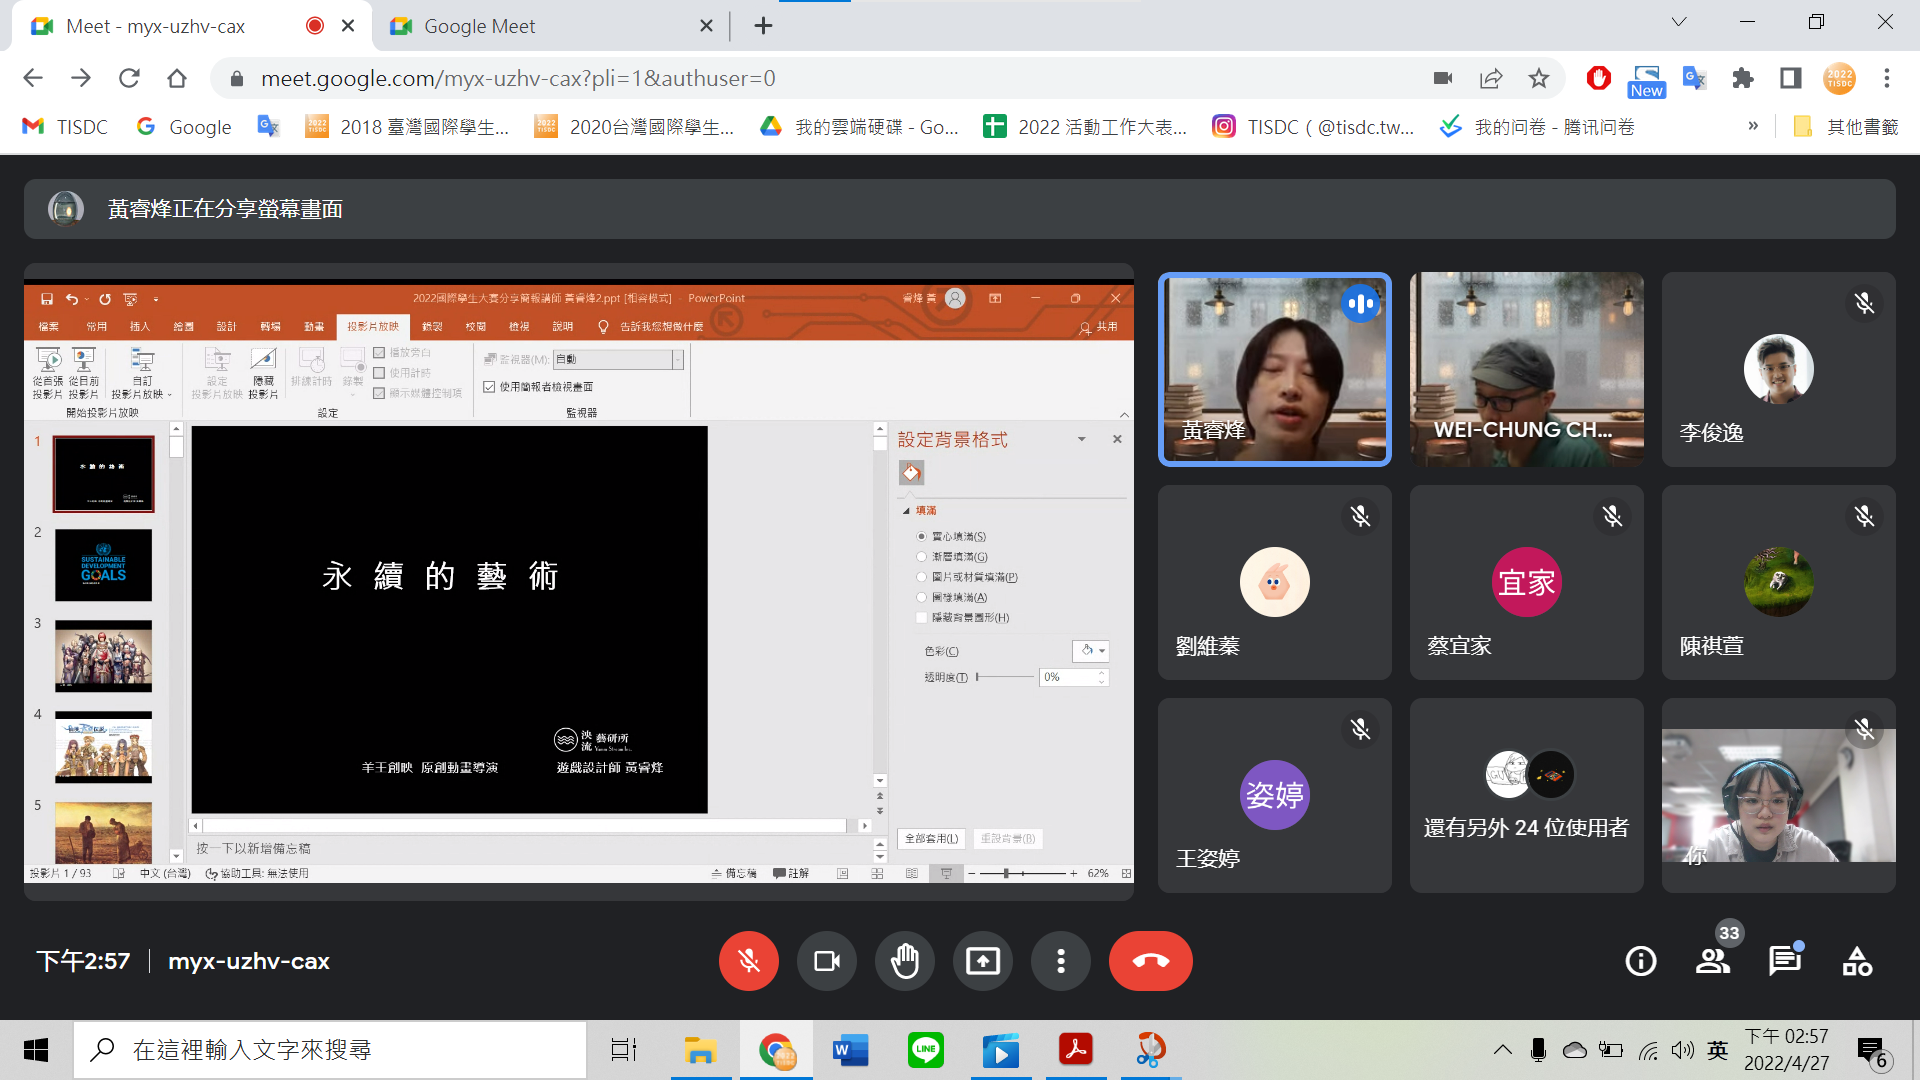This screenshot has width=1920, height=1080.
Task: Raise hand in the meeting
Action: tap(904, 961)
